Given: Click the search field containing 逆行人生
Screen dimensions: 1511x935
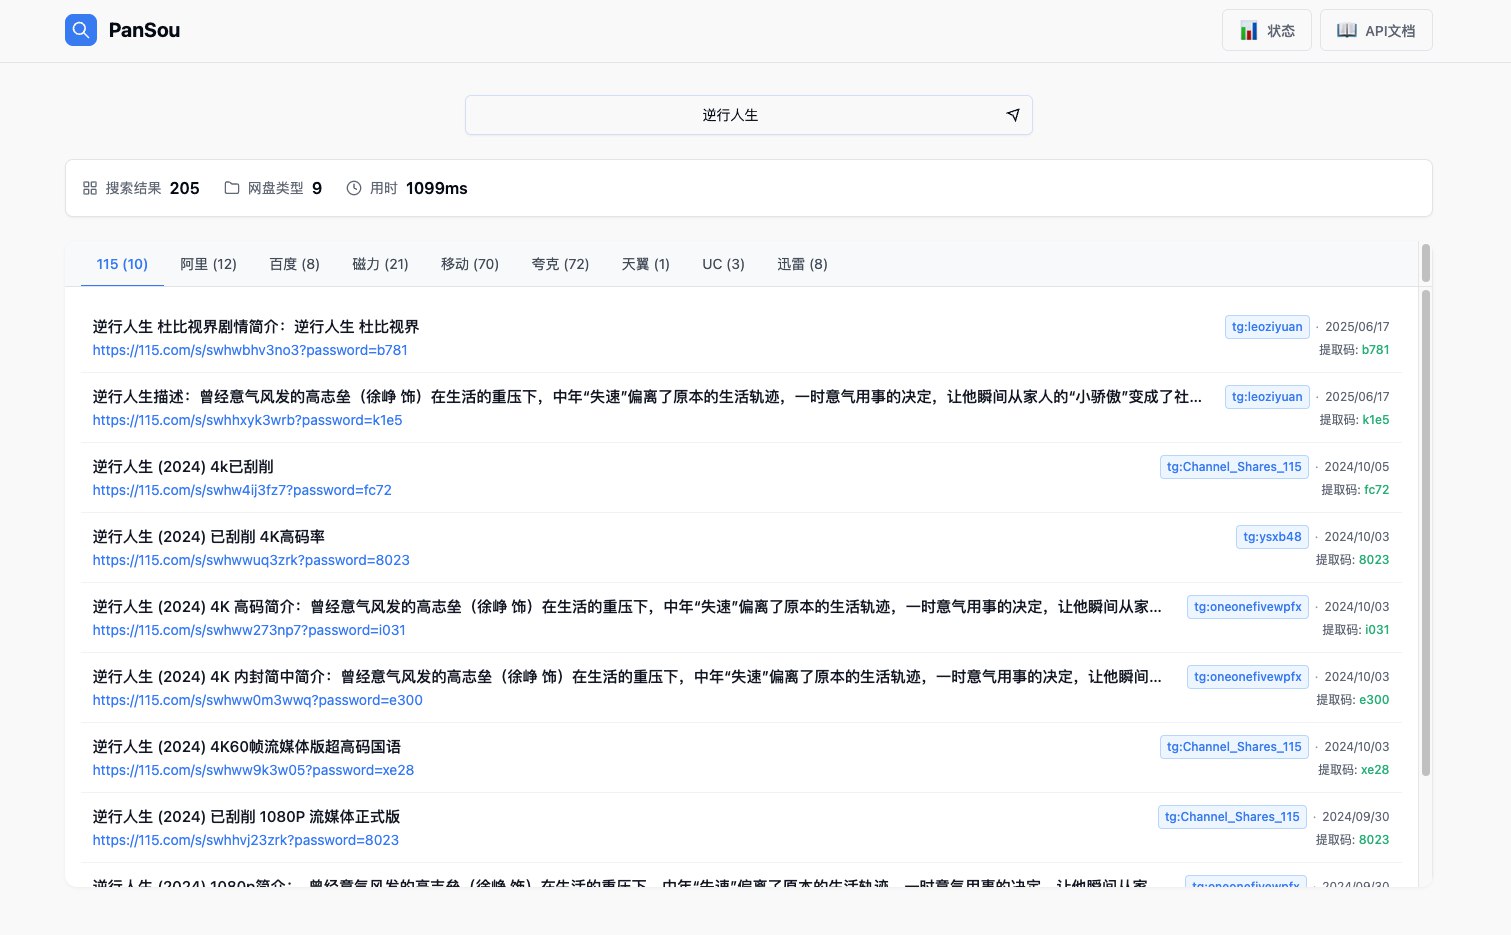Looking at the screenshot, I should click(x=730, y=115).
